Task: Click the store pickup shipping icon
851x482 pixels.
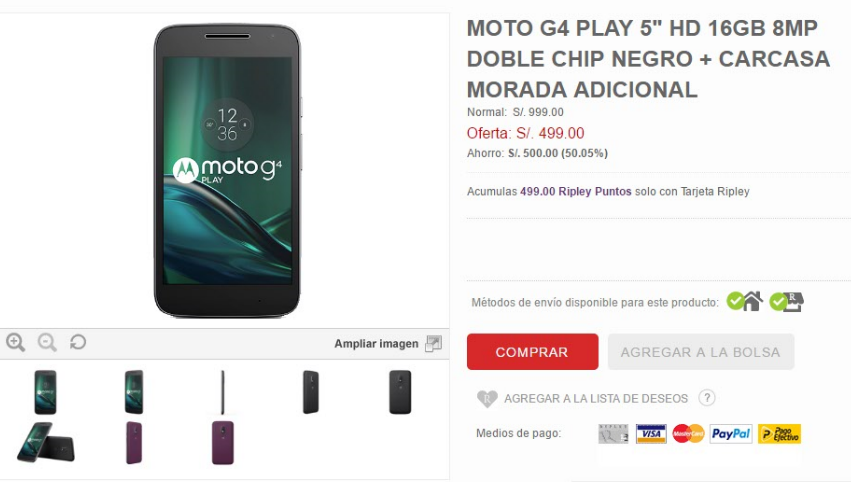Action: [x=786, y=302]
